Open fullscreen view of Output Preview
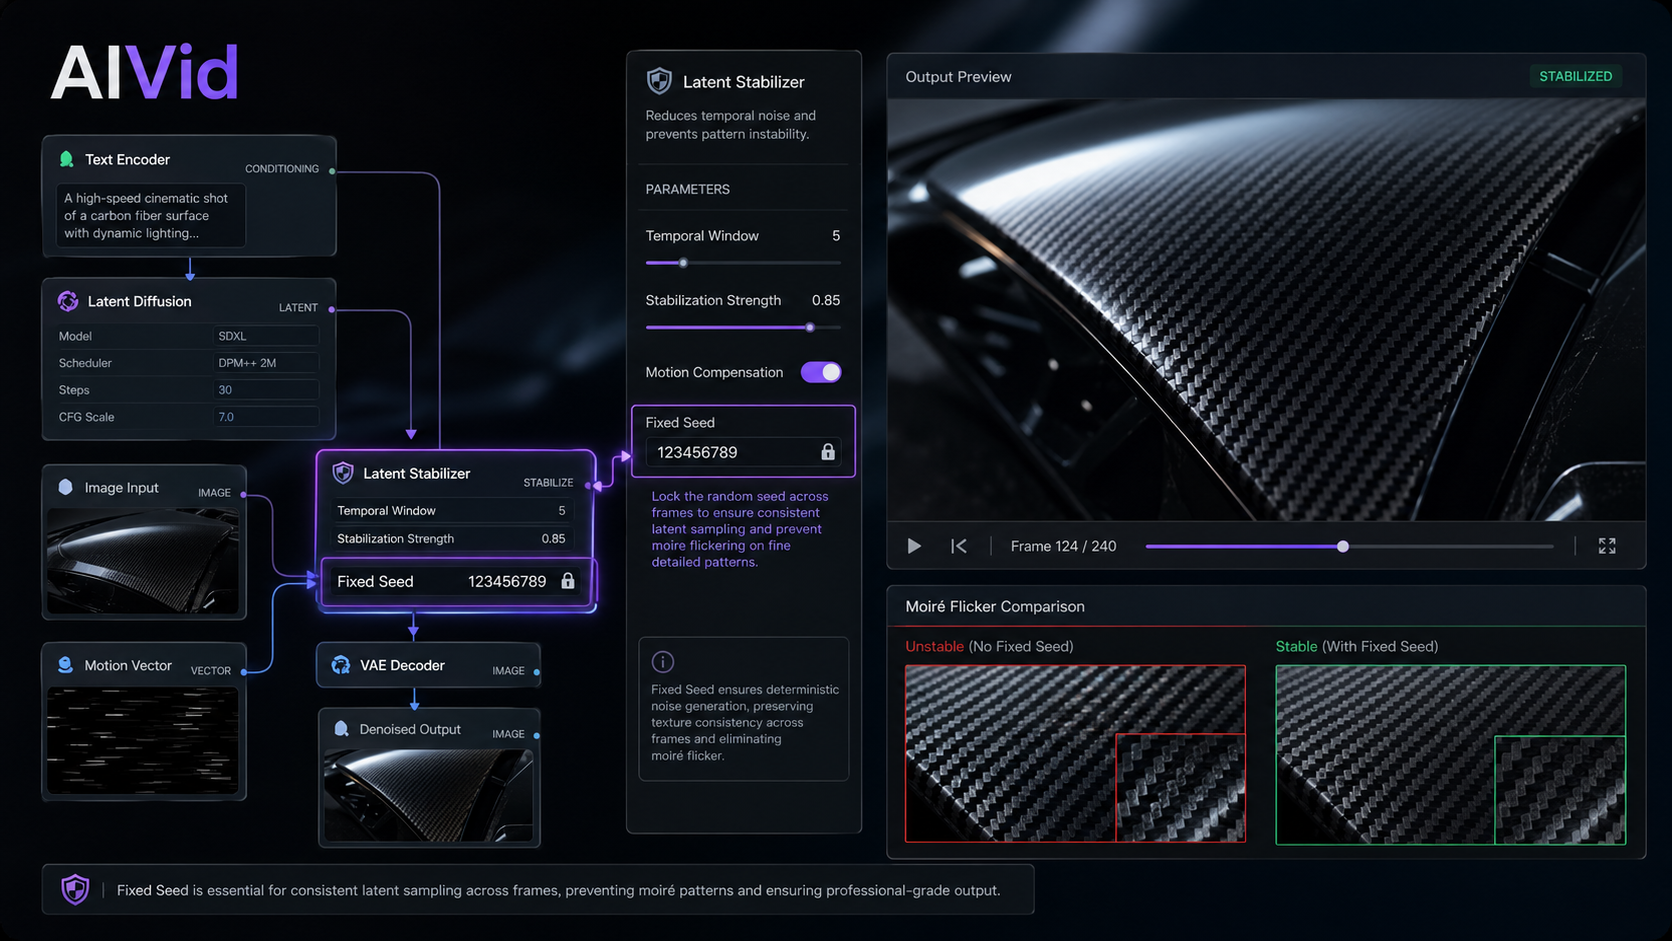Viewport: 1672px width, 941px height. 1607,546
